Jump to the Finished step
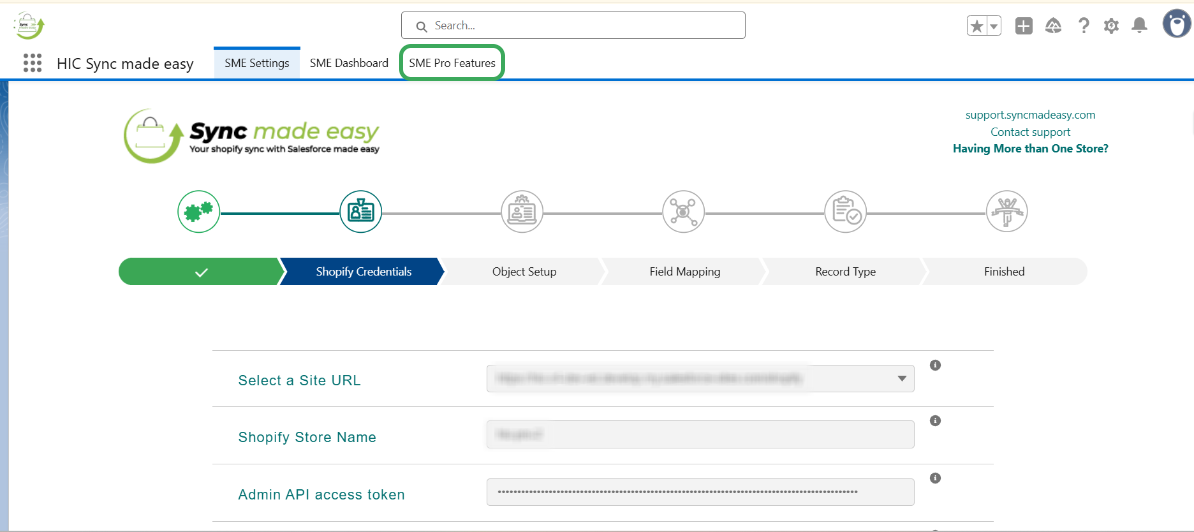This screenshot has height=532, width=1194. 1004,272
